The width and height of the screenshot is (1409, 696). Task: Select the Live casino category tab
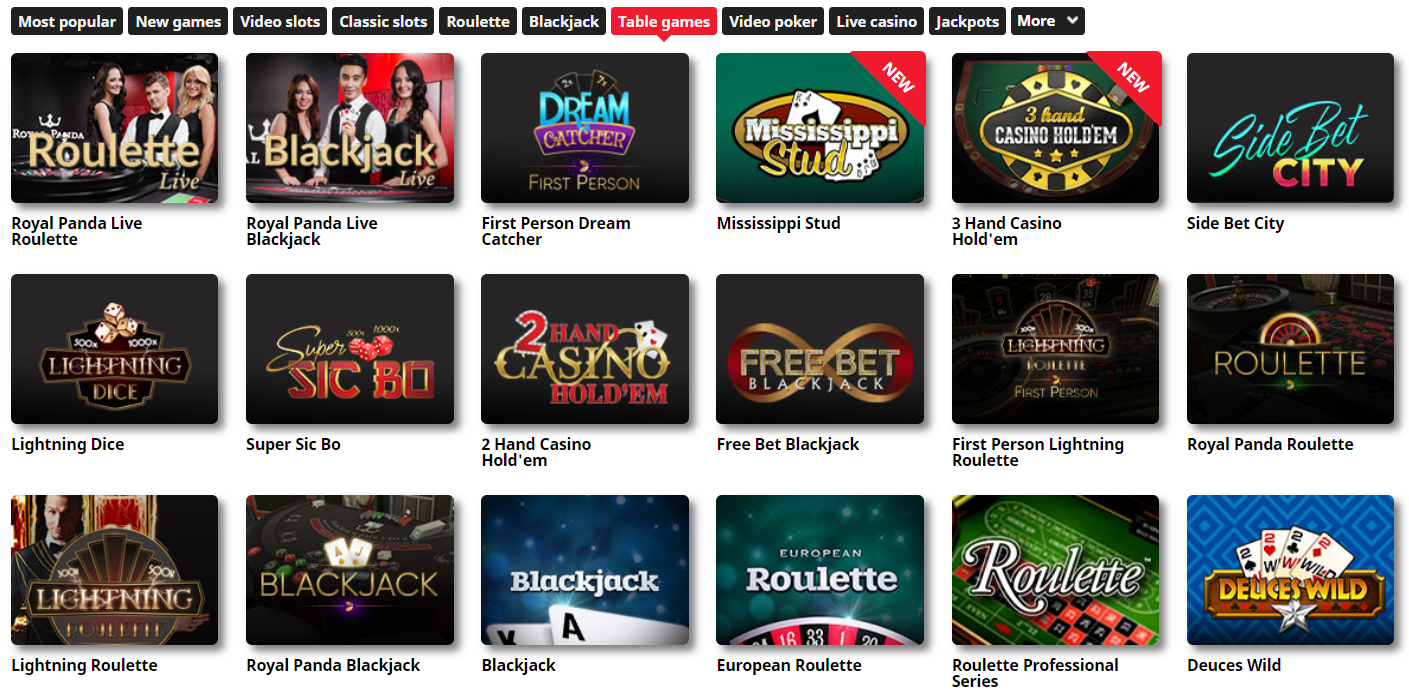point(876,21)
